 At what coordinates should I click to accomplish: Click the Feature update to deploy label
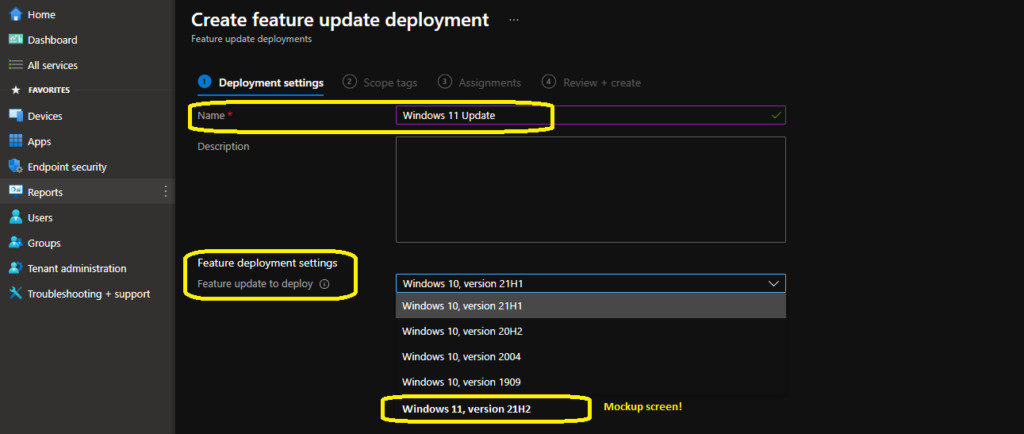(x=255, y=284)
